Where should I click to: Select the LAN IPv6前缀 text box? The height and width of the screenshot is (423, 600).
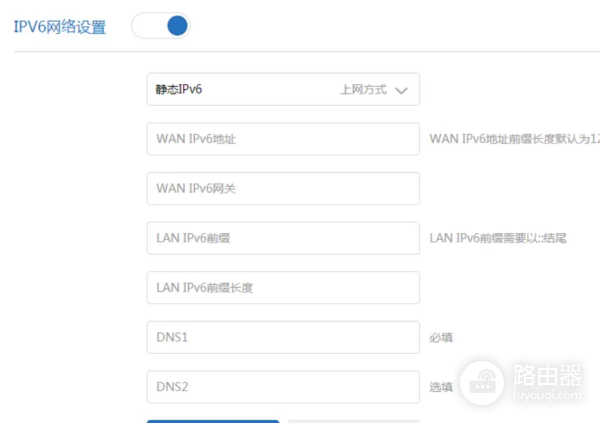(282, 238)
